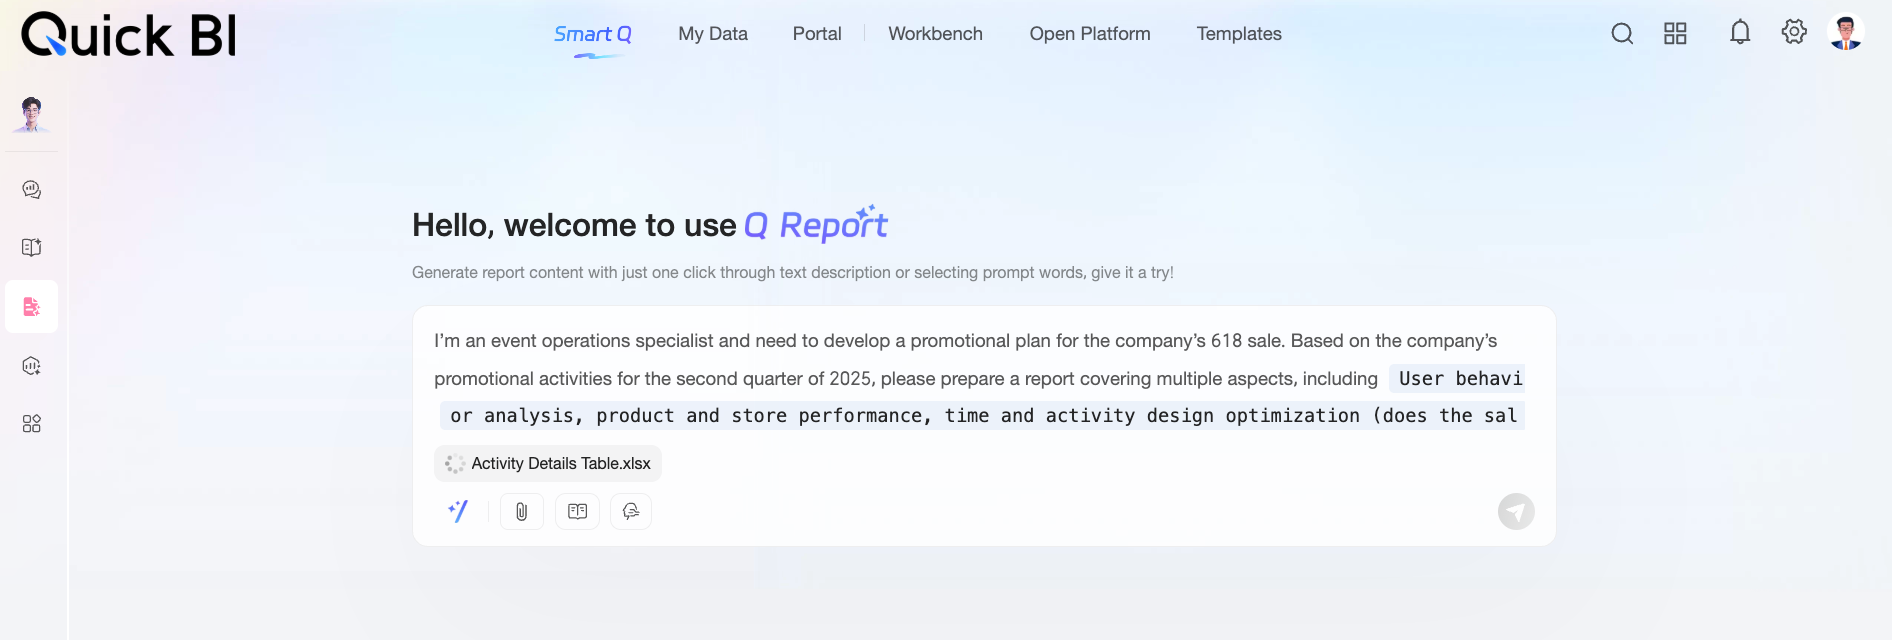Open the knowledge book button in input box

pyautogui.click(x=577, y=512)
